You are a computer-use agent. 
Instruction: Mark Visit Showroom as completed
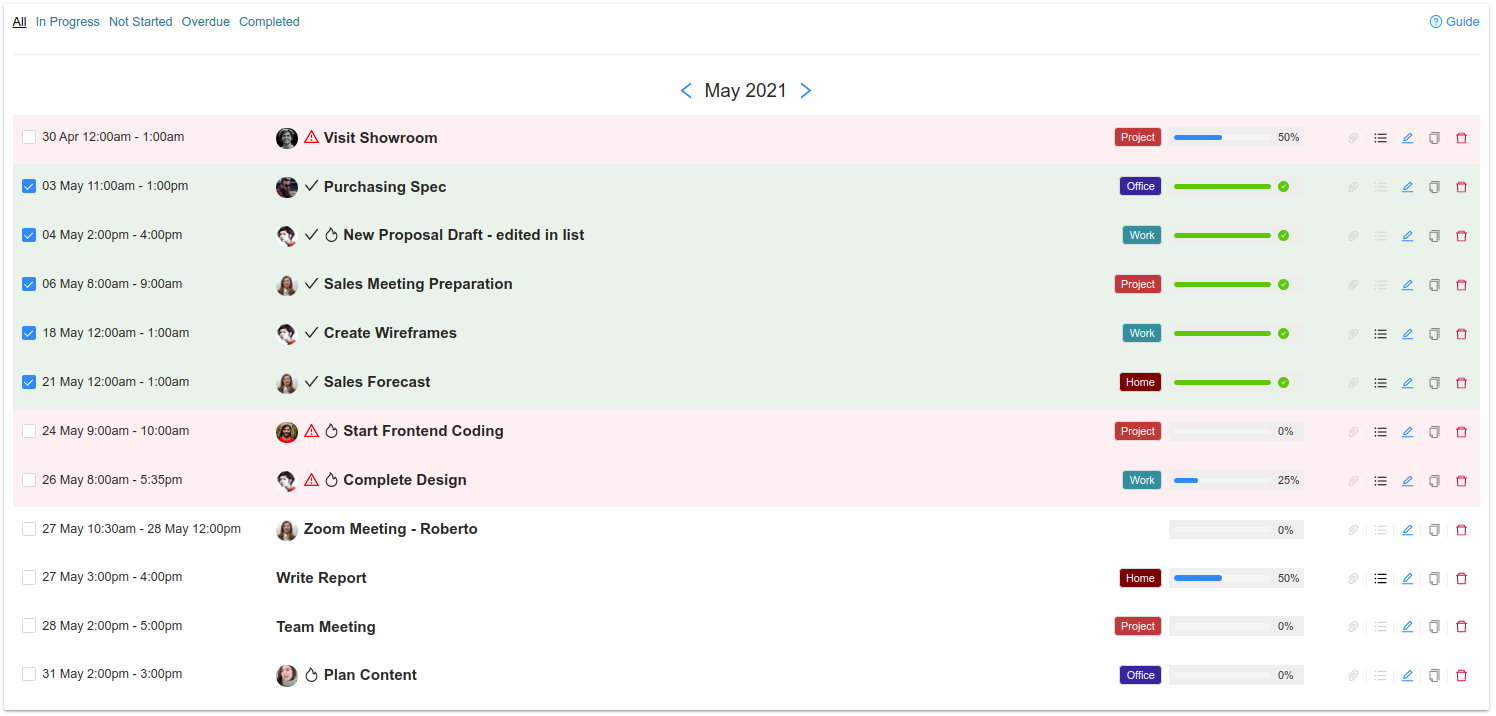(29, 137)
